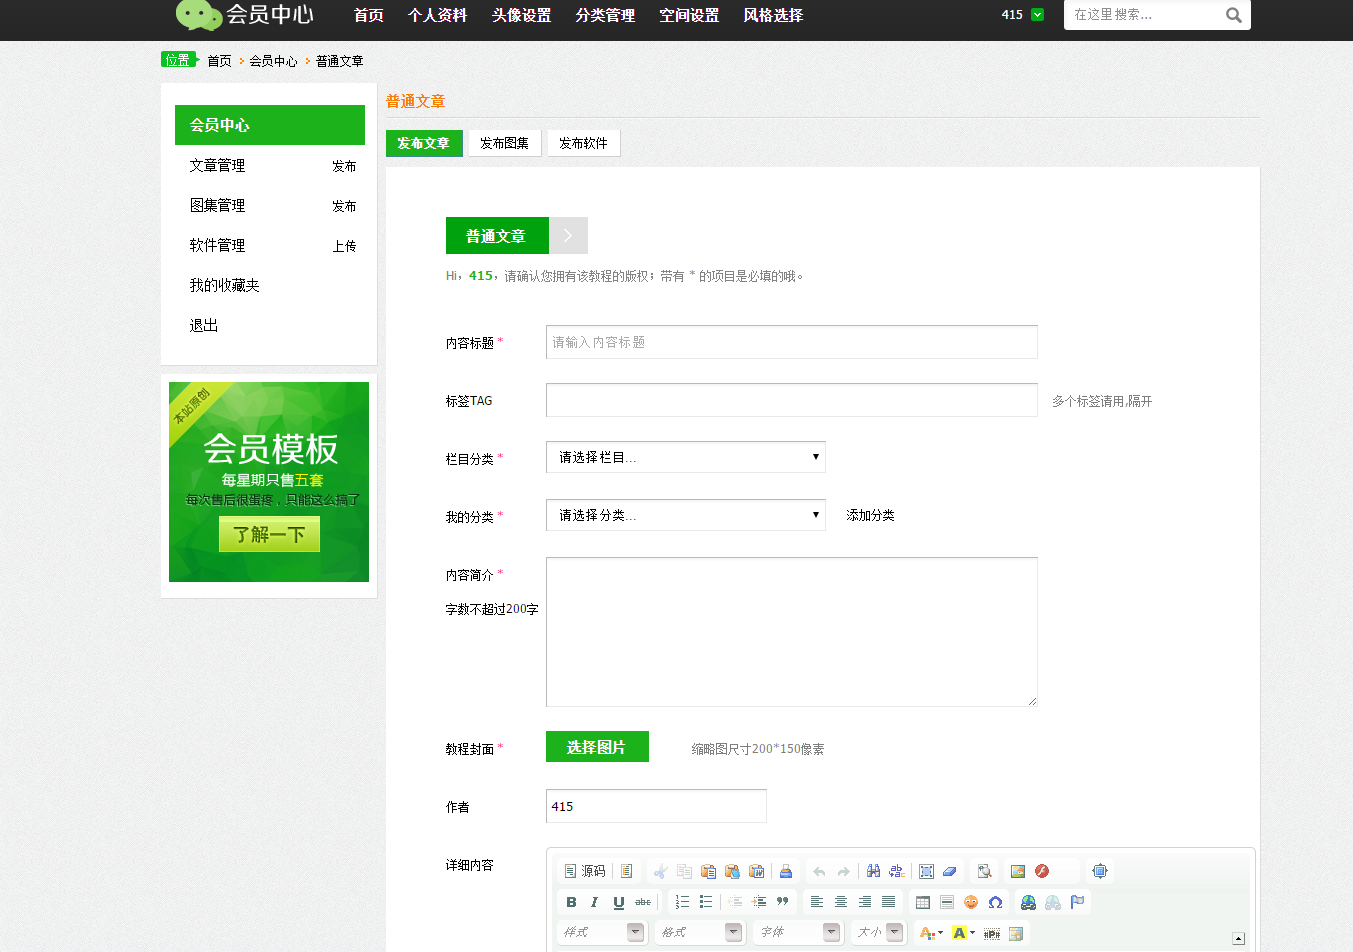Open the 请选择栏目 dropdown
The image size is (1353, 952).
click(686, 457)
